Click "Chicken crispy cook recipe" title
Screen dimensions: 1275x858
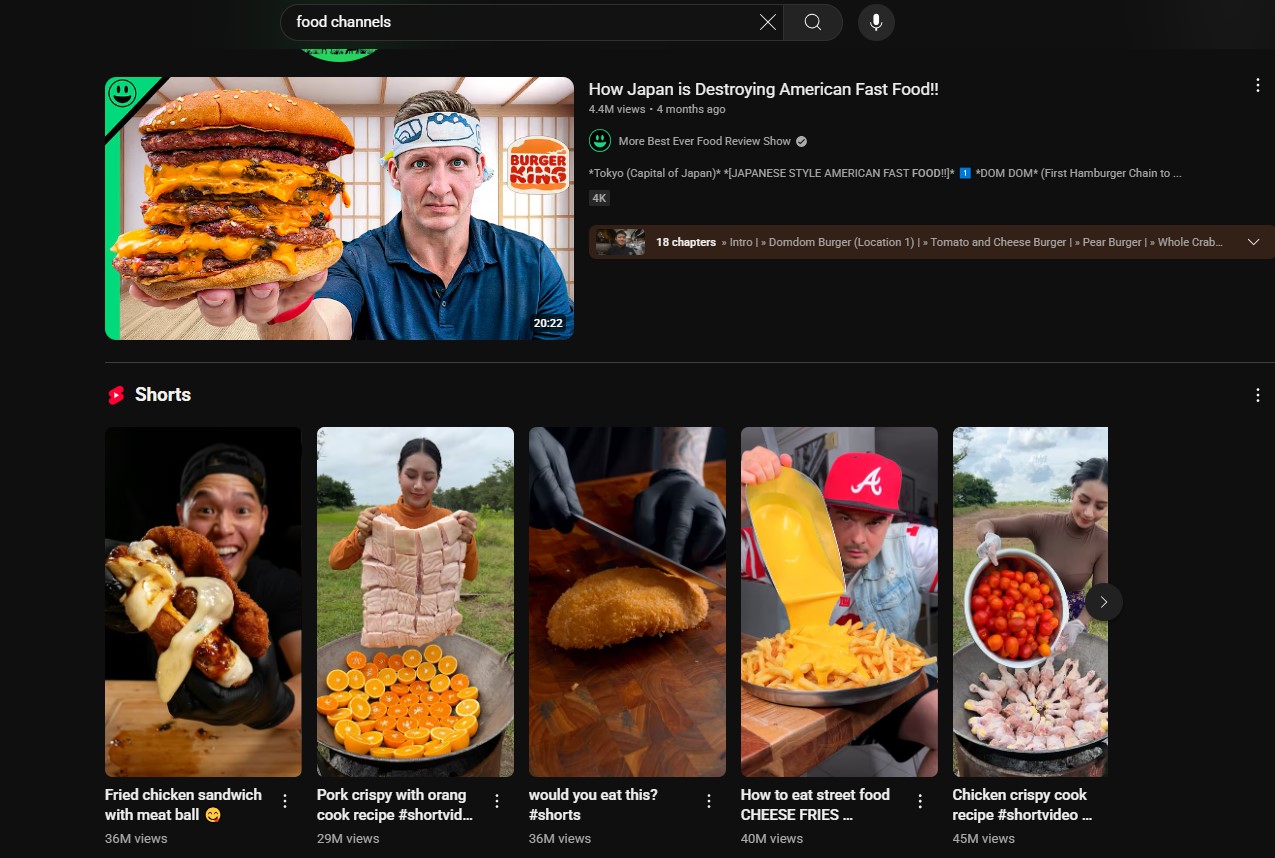[1022, 805]
